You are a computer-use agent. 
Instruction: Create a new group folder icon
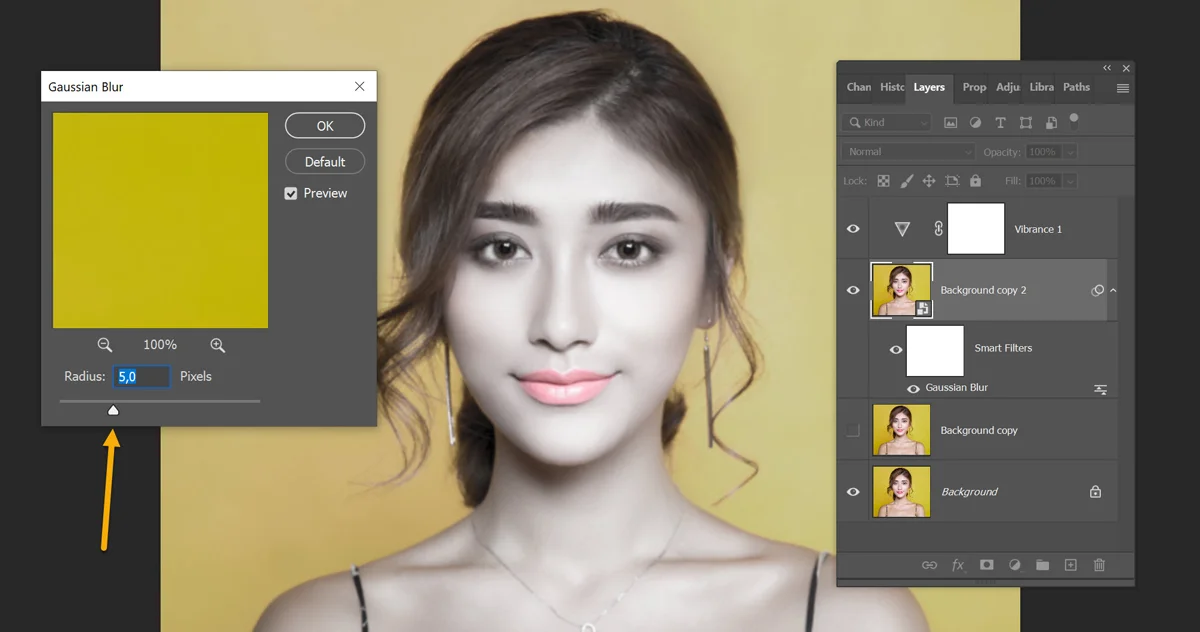pyautogui.click(x=1042, y=565)
